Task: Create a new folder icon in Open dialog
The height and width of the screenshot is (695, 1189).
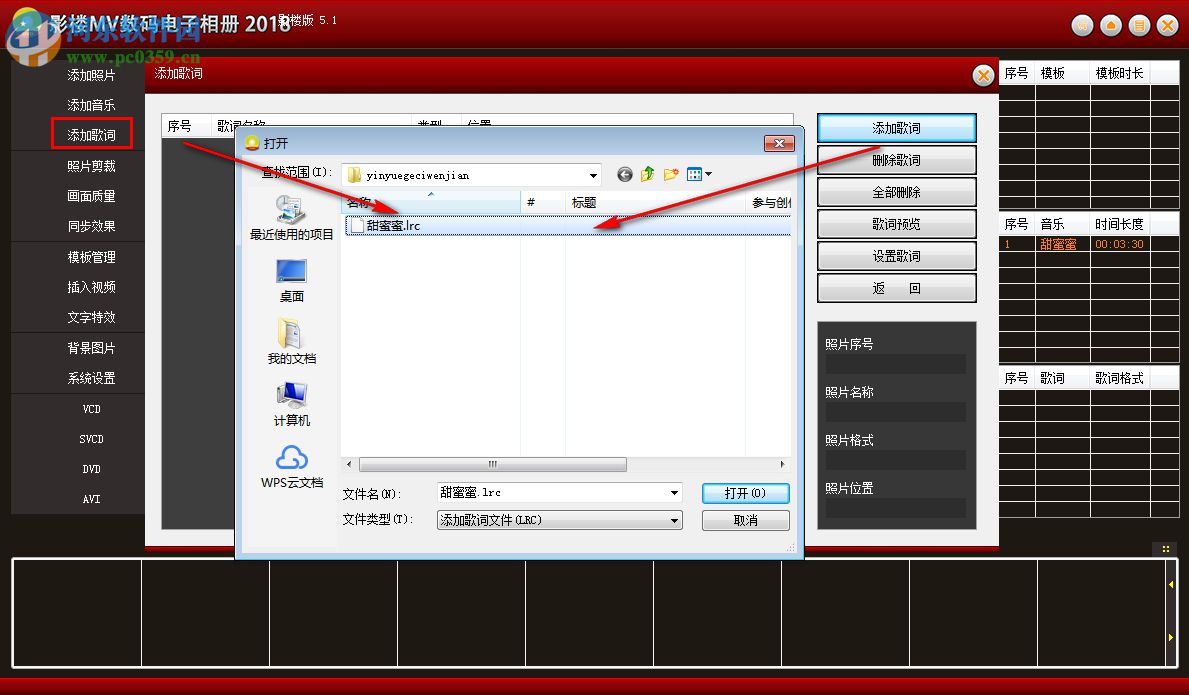Action: pyautogui.click(x=670, y=175)
